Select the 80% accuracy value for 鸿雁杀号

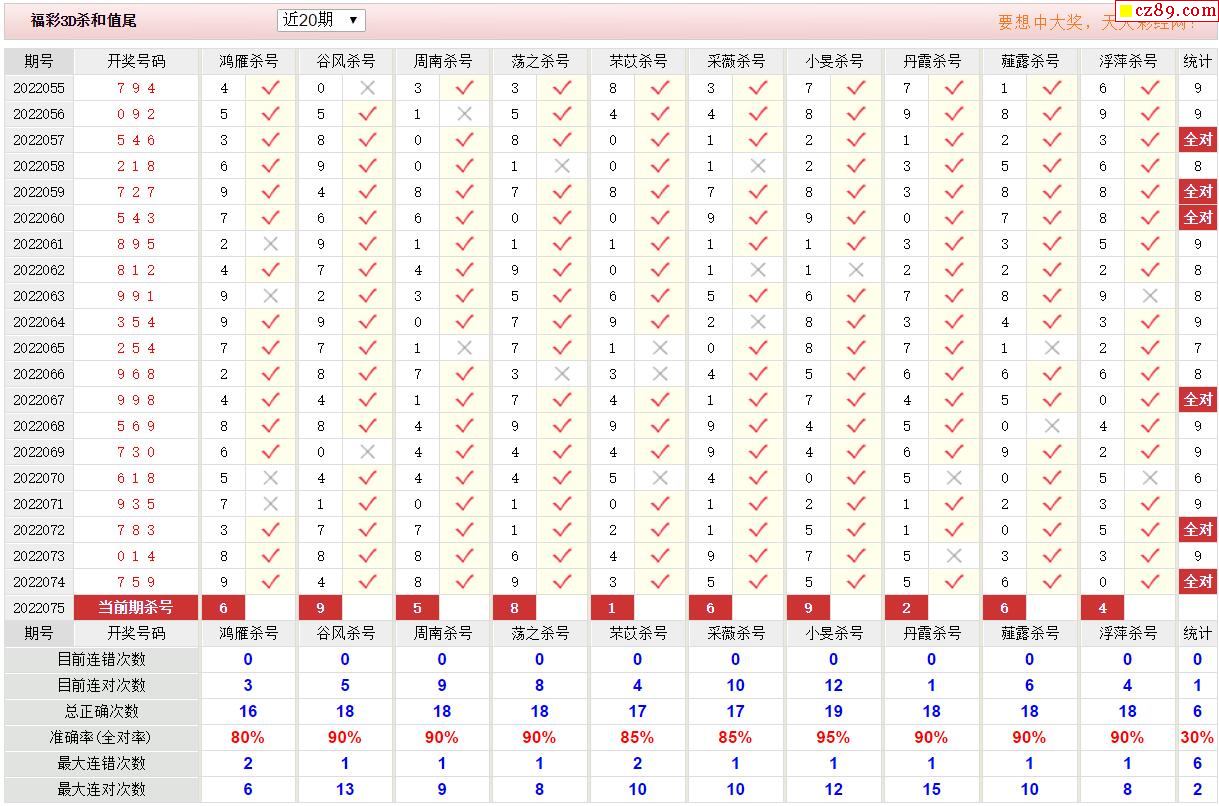(248, 738)
